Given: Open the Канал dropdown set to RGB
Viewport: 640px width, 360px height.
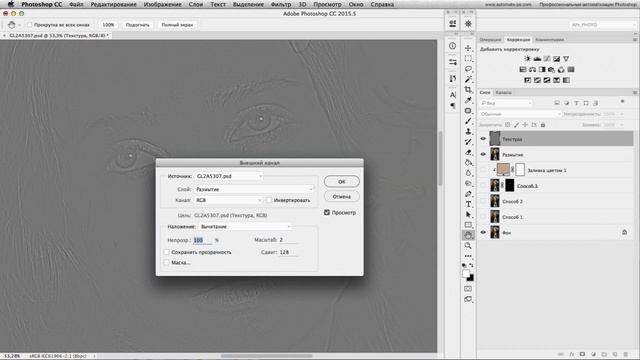Looking at the screenshot, I should [x=229, y=200].
